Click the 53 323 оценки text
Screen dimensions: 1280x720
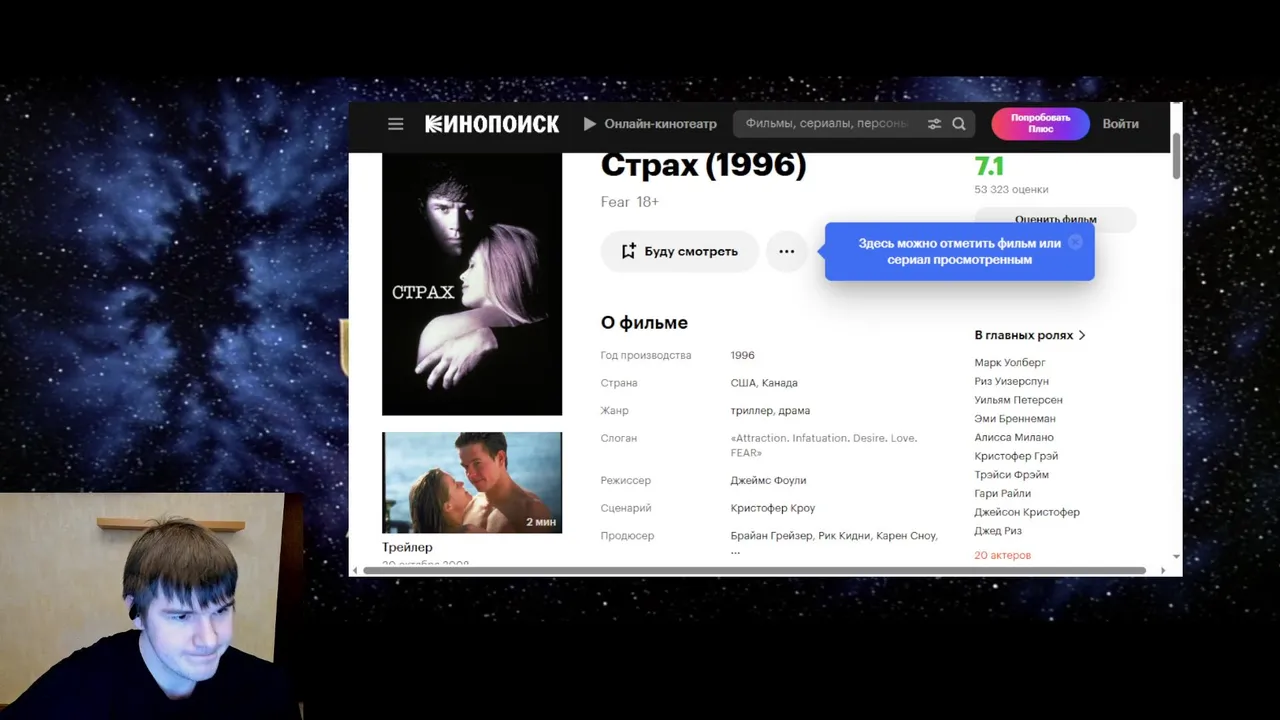(x=1011, y=189)
